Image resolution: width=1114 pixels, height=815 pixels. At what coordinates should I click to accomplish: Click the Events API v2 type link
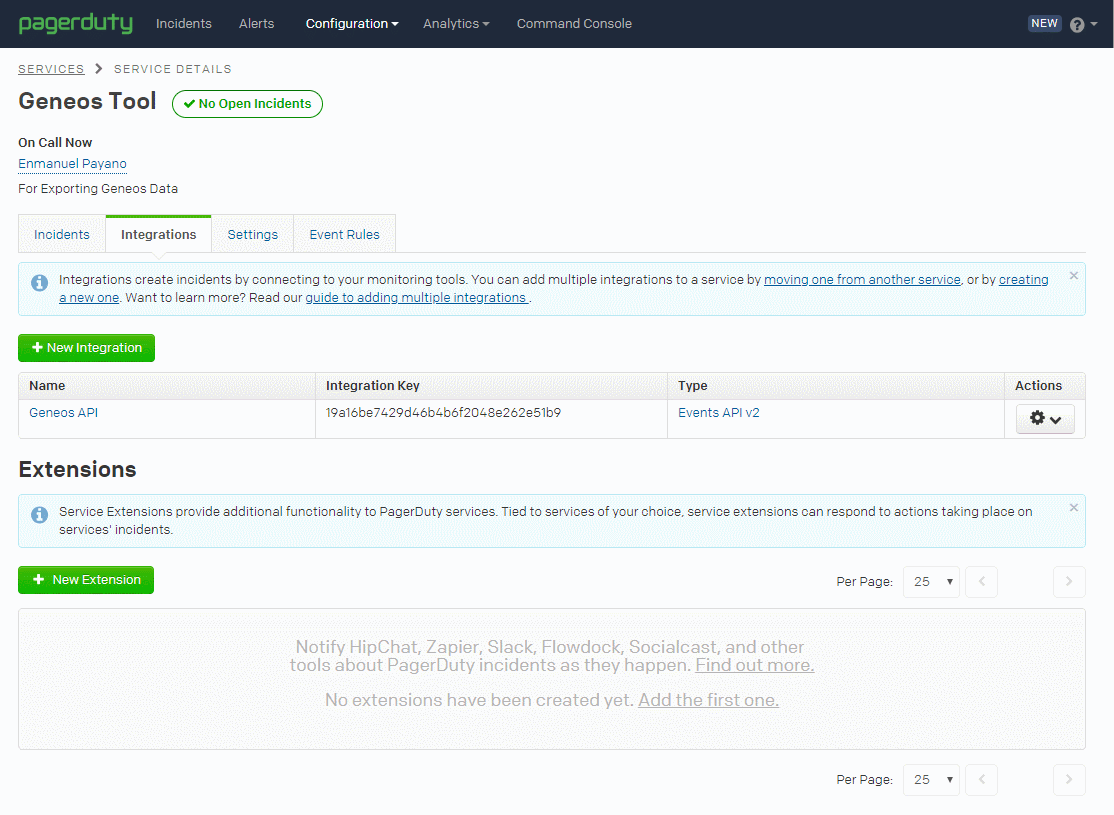pos(718,412)
